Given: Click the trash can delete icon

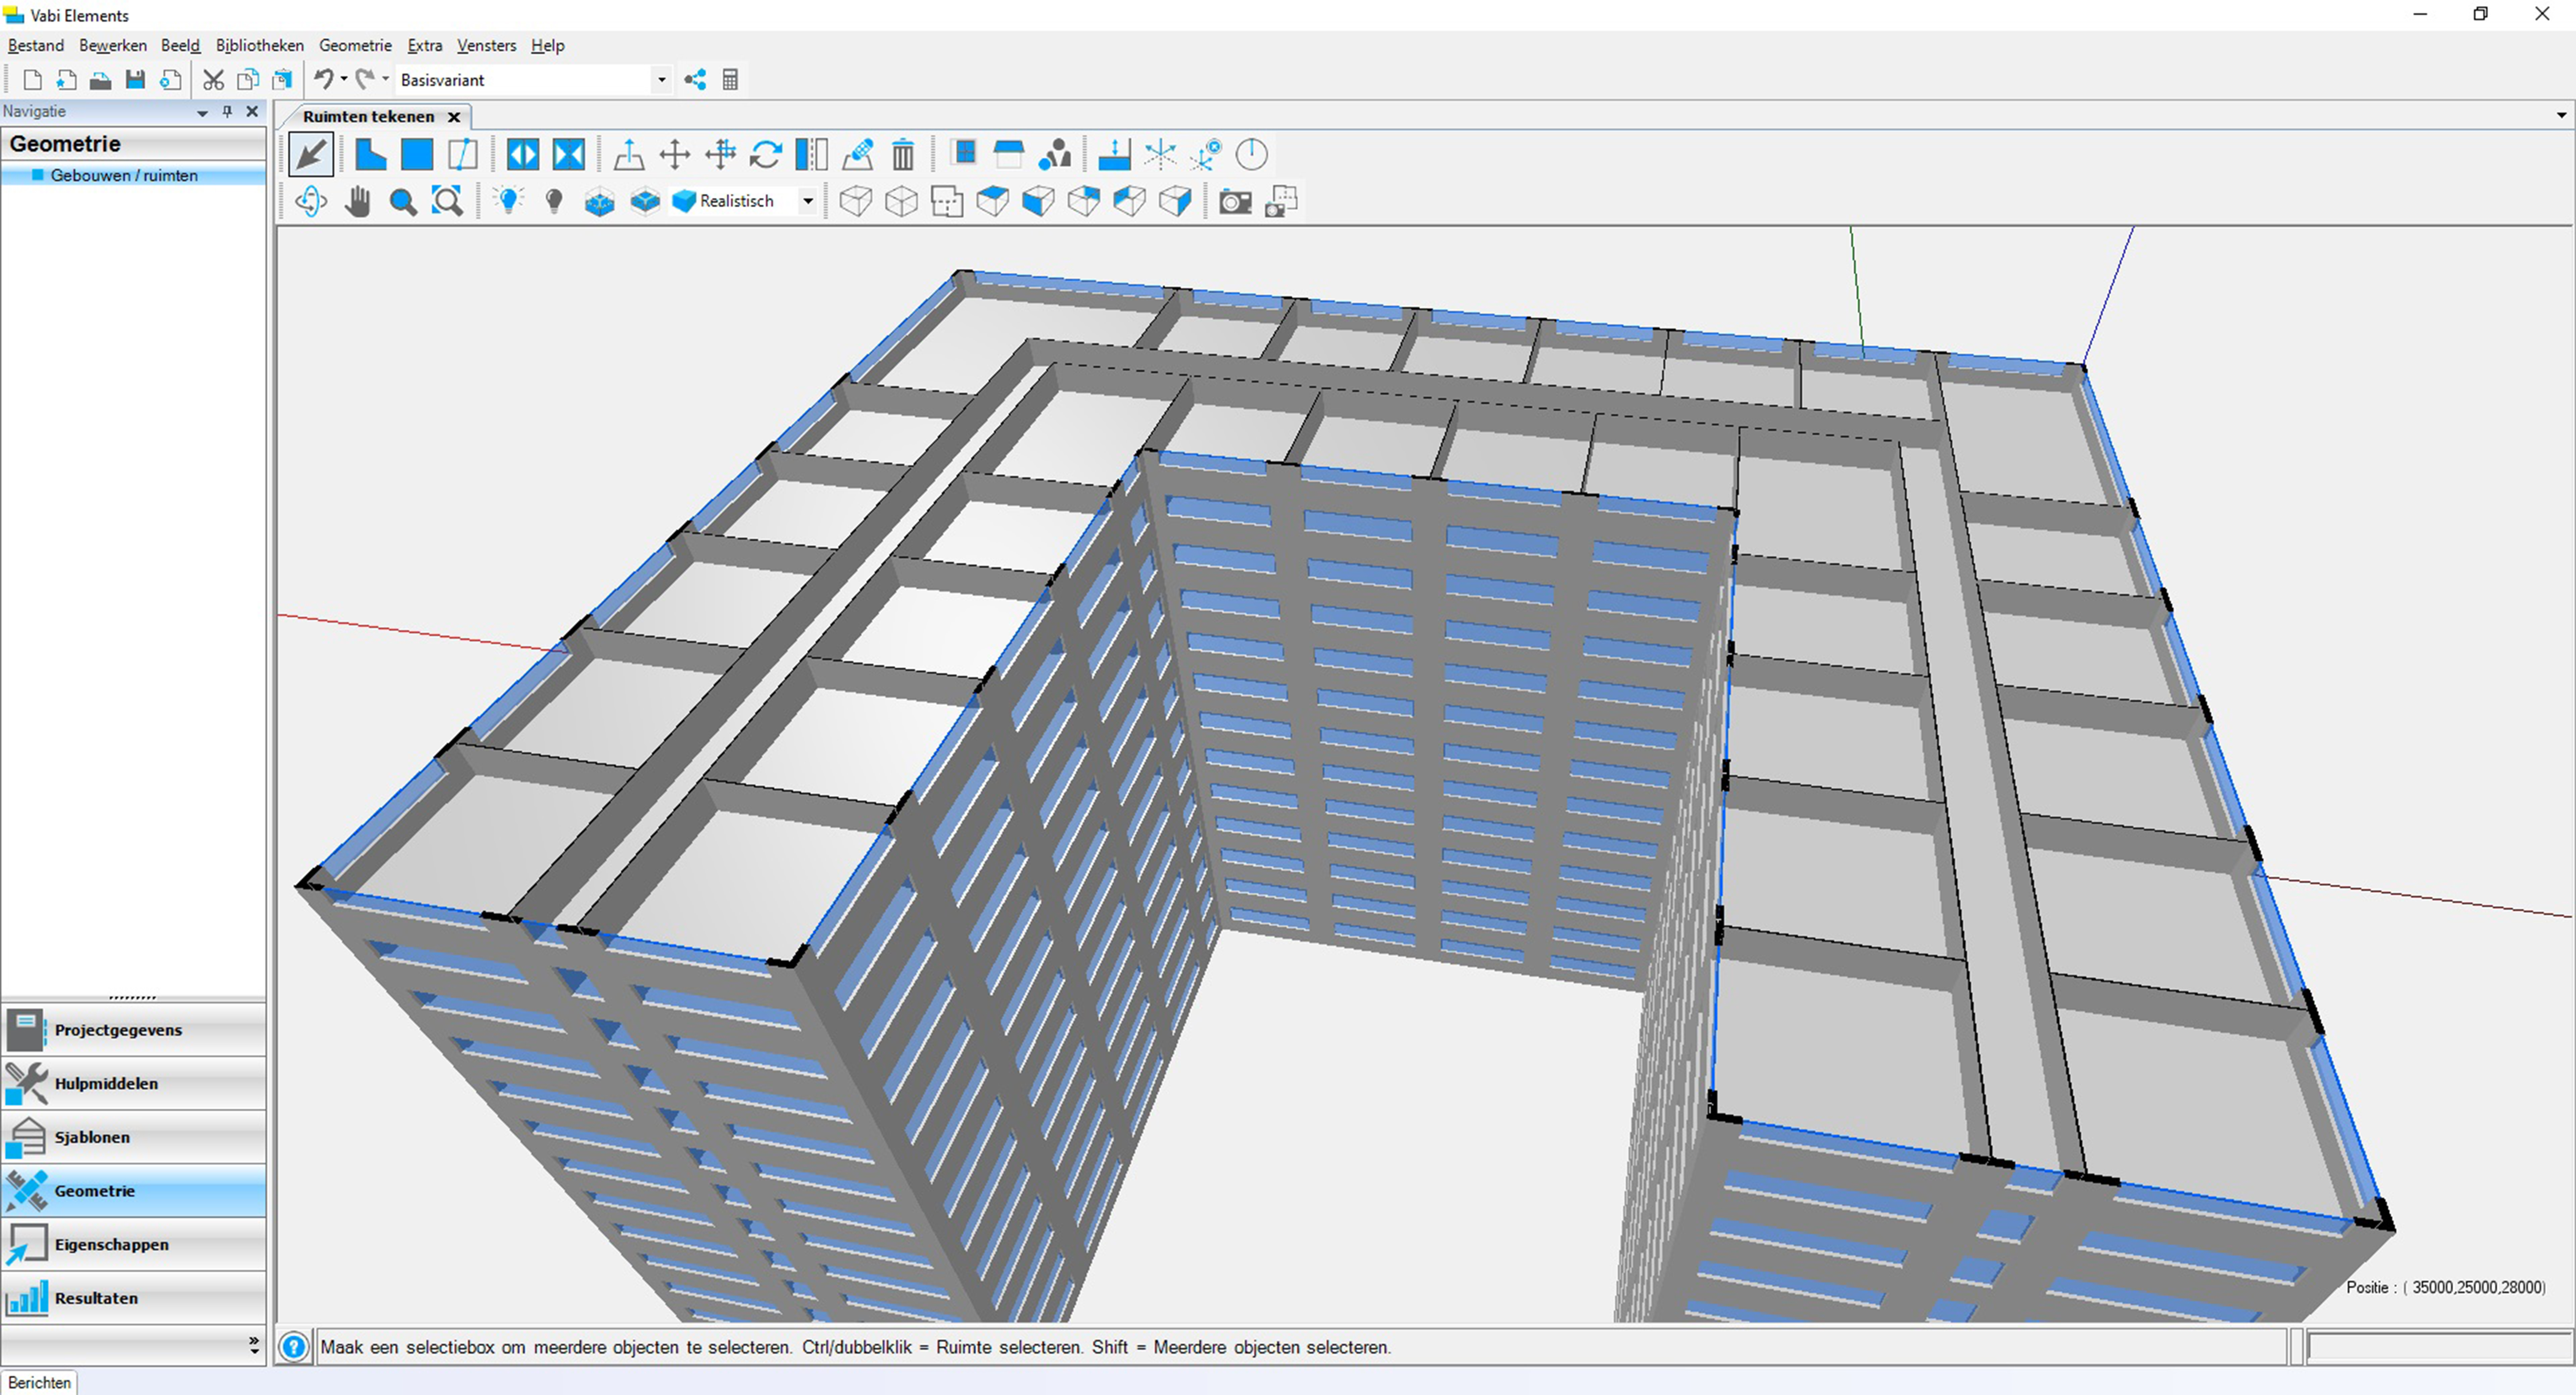Looking at the screenshot, I should tap(903, 155).
